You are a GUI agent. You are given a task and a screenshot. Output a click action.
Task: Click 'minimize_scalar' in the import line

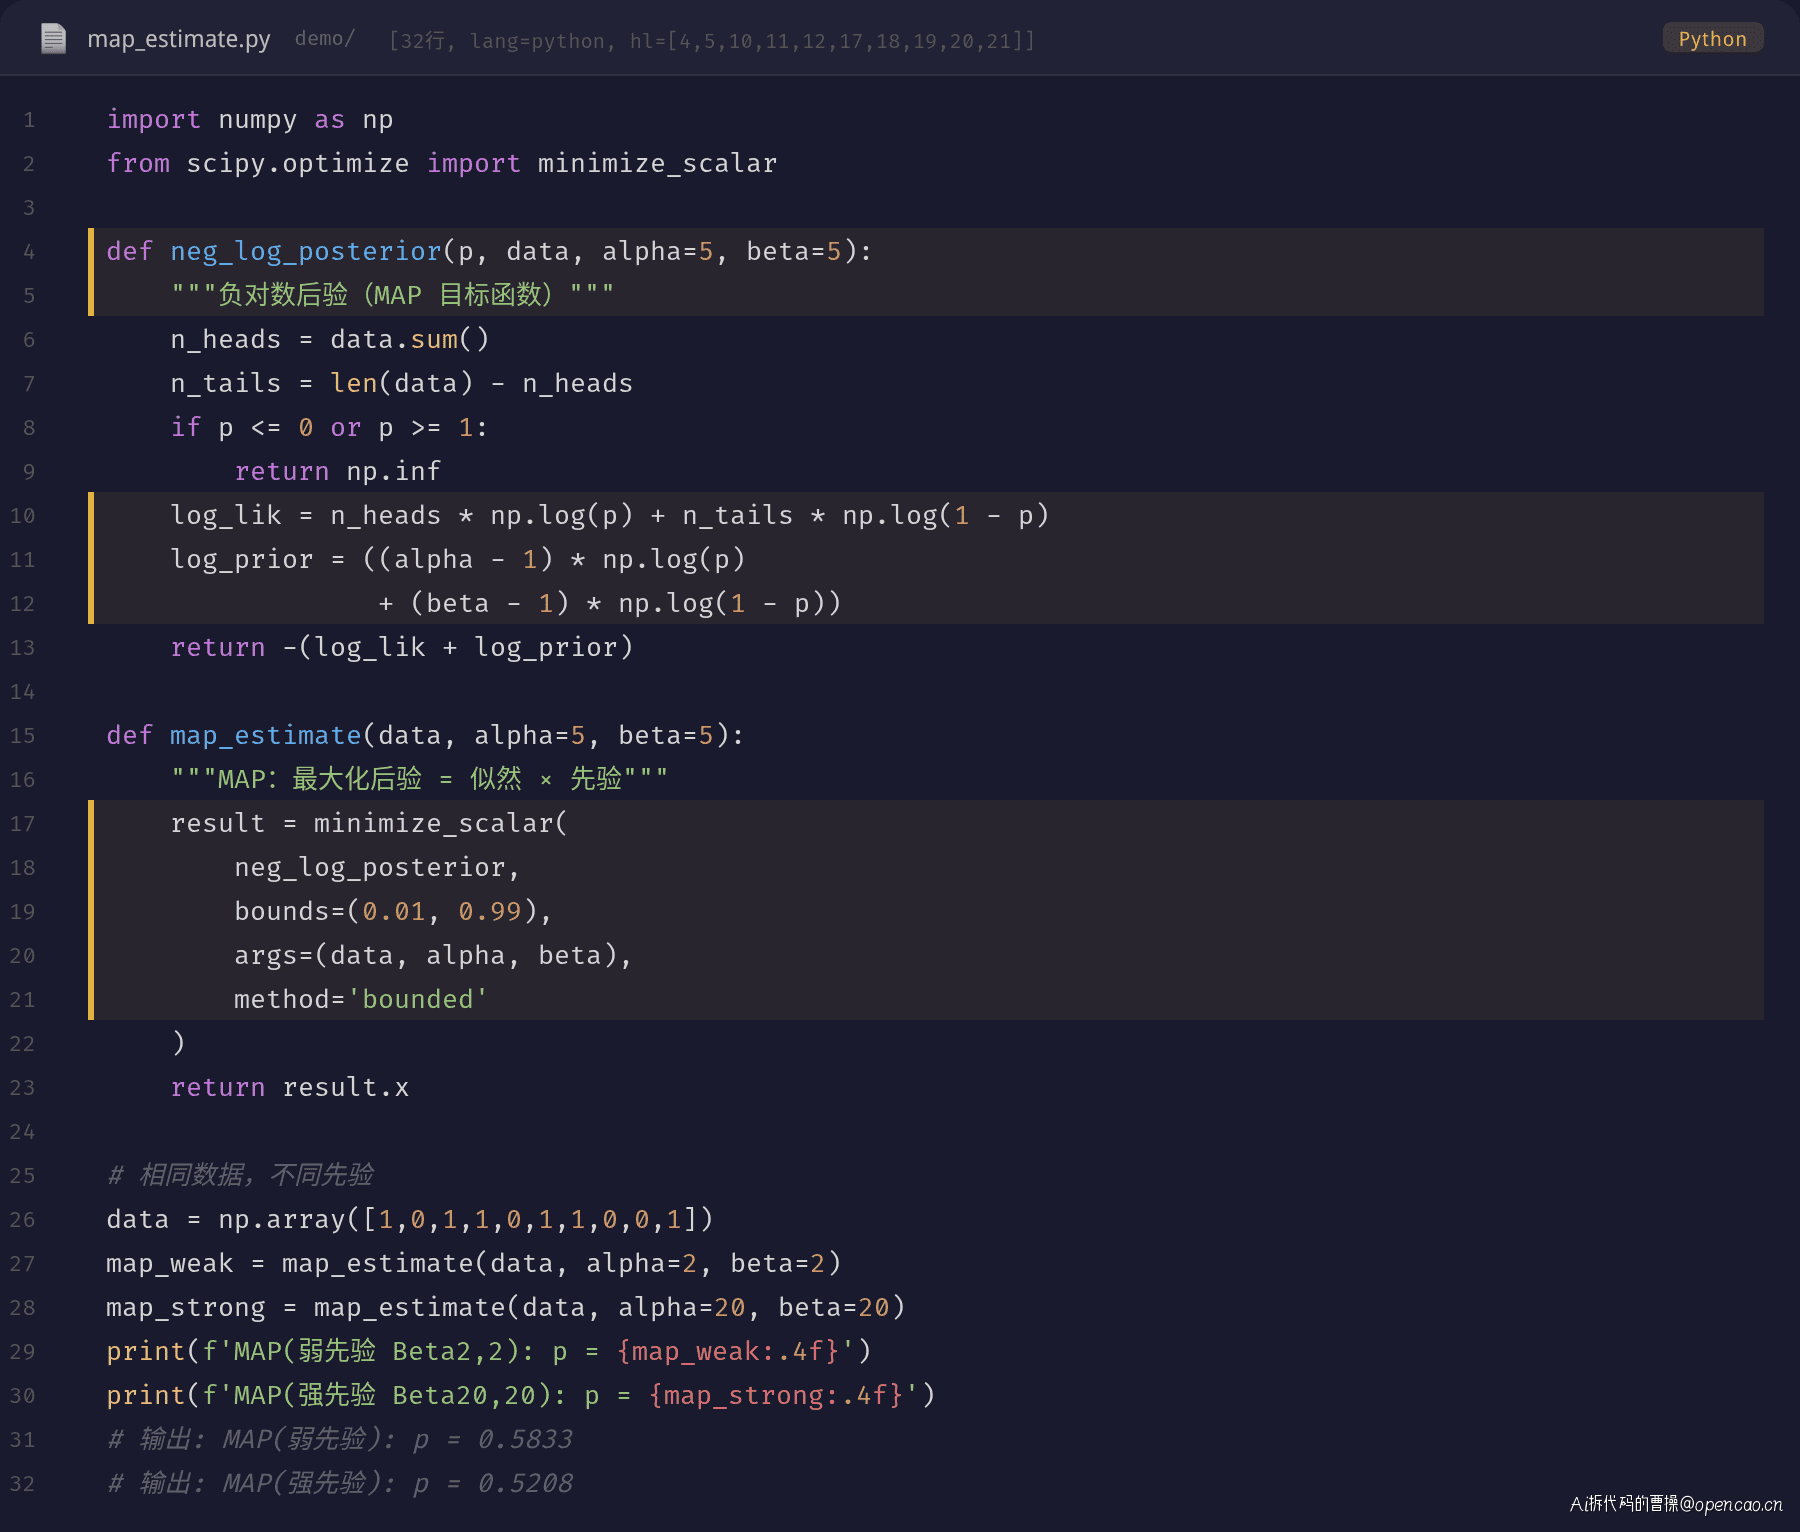(x=657, y=164)
